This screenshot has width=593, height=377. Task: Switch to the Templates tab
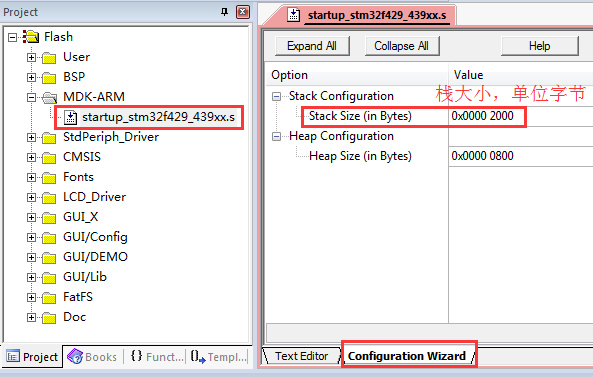click(219, 357)
